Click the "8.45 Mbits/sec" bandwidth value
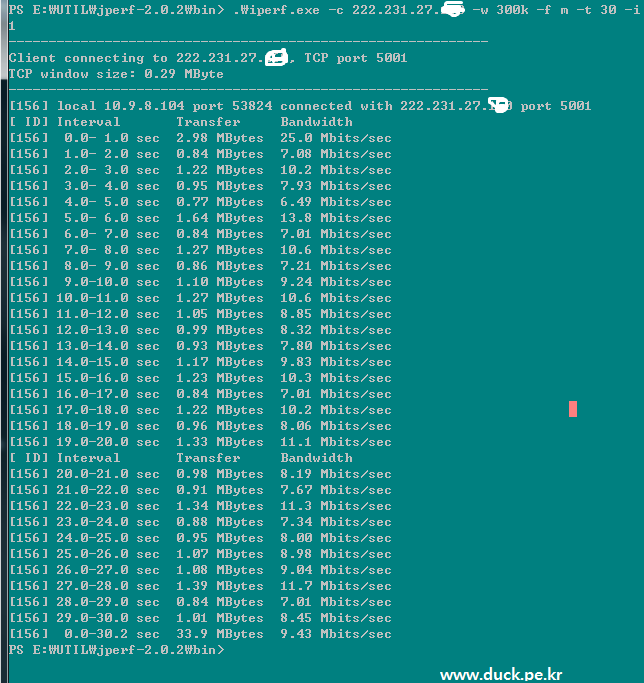Screen dimensions: 644x683 [x=336, y=618]
